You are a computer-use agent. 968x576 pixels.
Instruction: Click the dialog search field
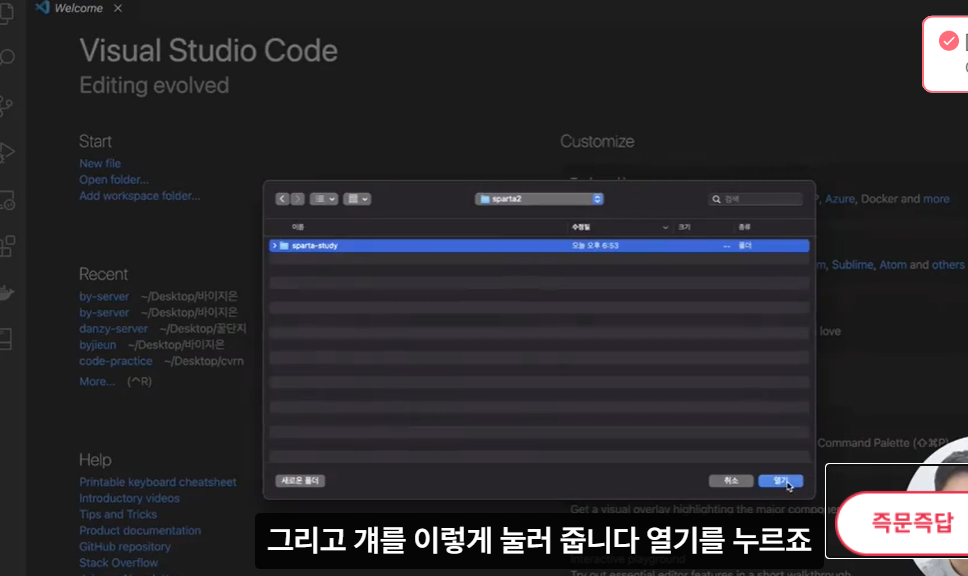click(756, 199)
